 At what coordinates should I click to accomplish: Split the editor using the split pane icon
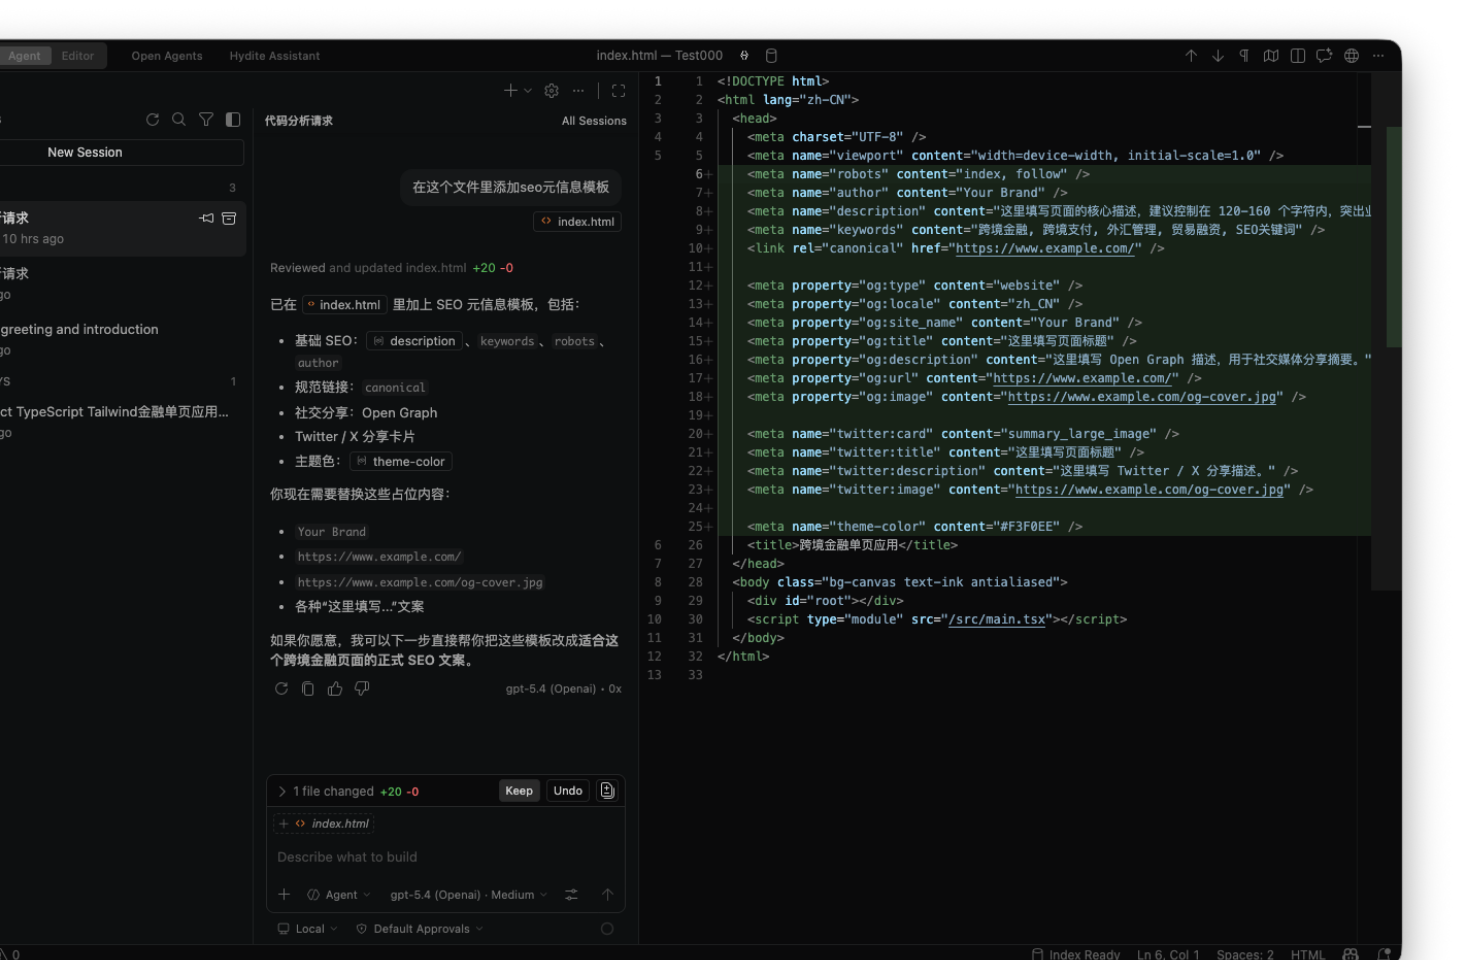[x=1296, y=56]
